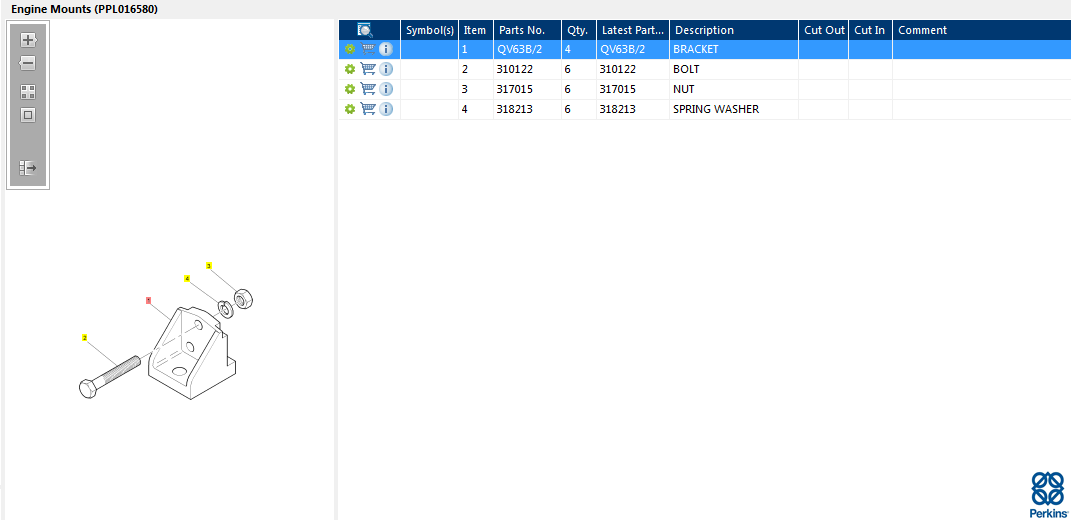Click latest part 318213 cell
The width and height of the screenshot is (1071, 520).
(x=632, y=109)
